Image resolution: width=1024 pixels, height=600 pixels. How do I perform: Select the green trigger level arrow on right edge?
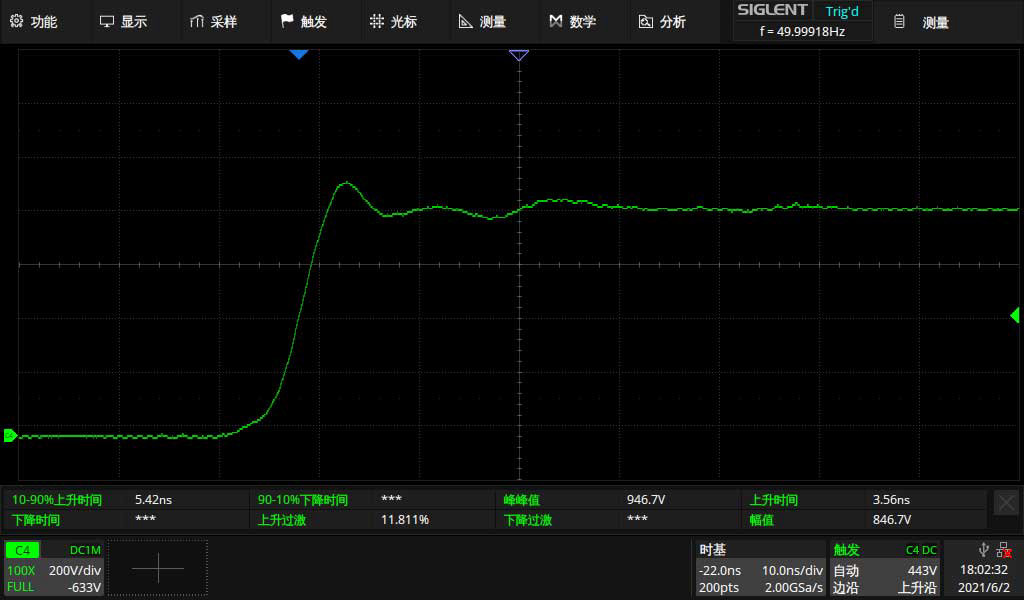tap(1014, 315)
